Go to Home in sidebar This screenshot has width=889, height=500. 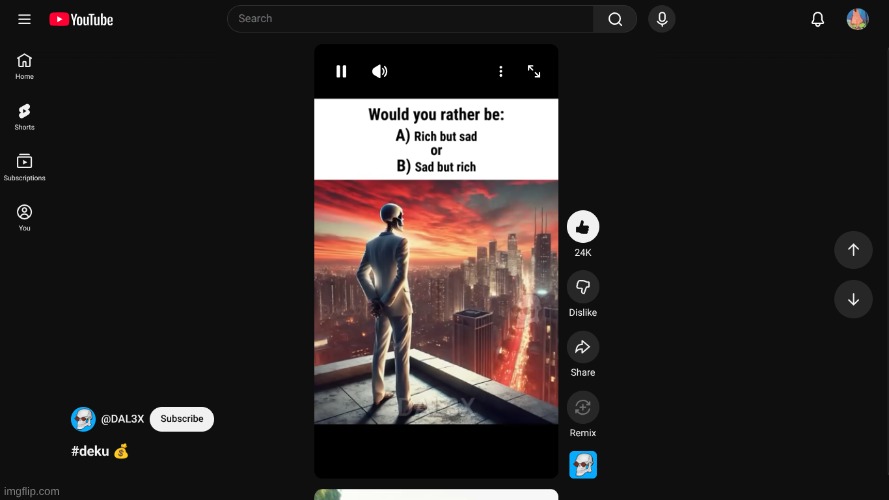24,66
